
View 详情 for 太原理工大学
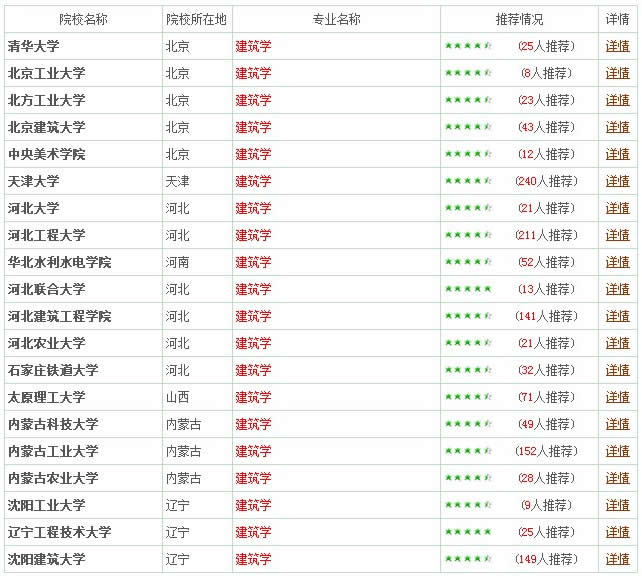pyautogui.click(x=617, y=397)
